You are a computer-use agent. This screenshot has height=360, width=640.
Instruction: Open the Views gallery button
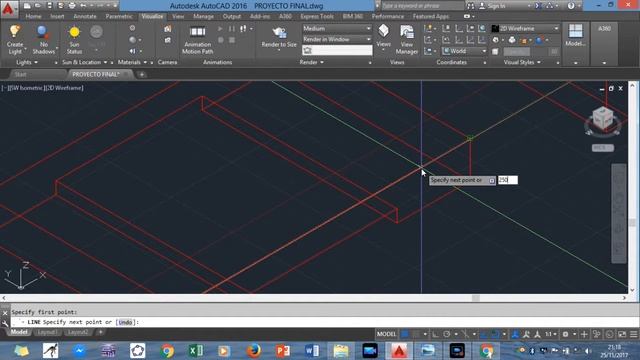tap(384, 36)
